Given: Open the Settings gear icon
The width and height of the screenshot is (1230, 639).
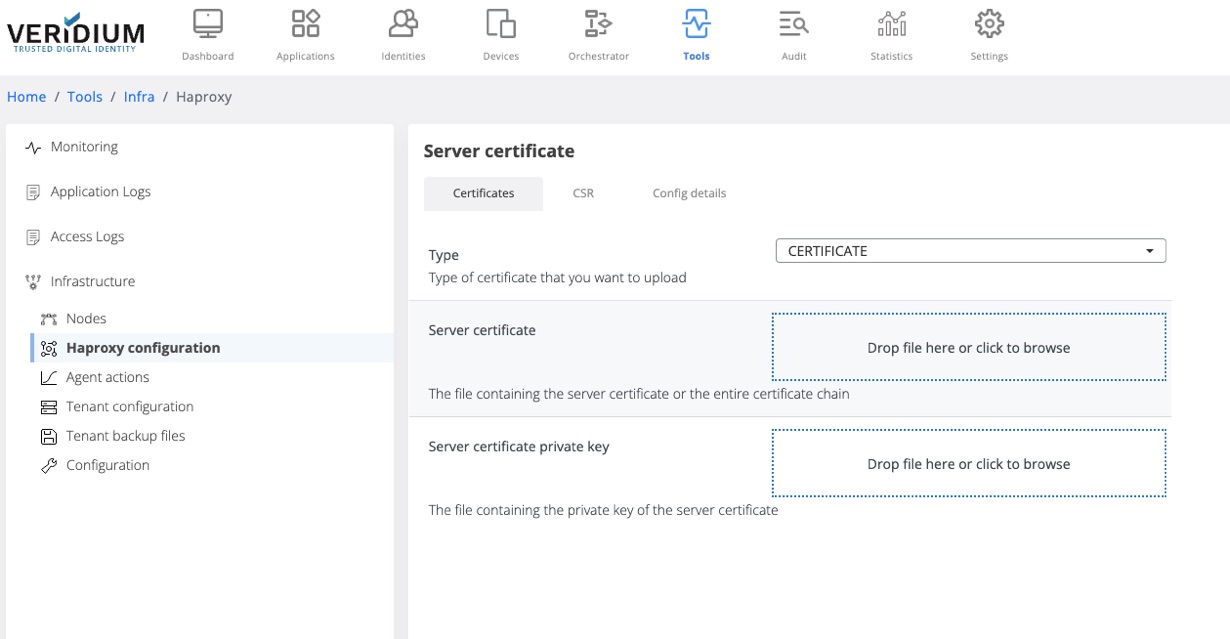Looking at the screenshot, I should tap(989, 24).
